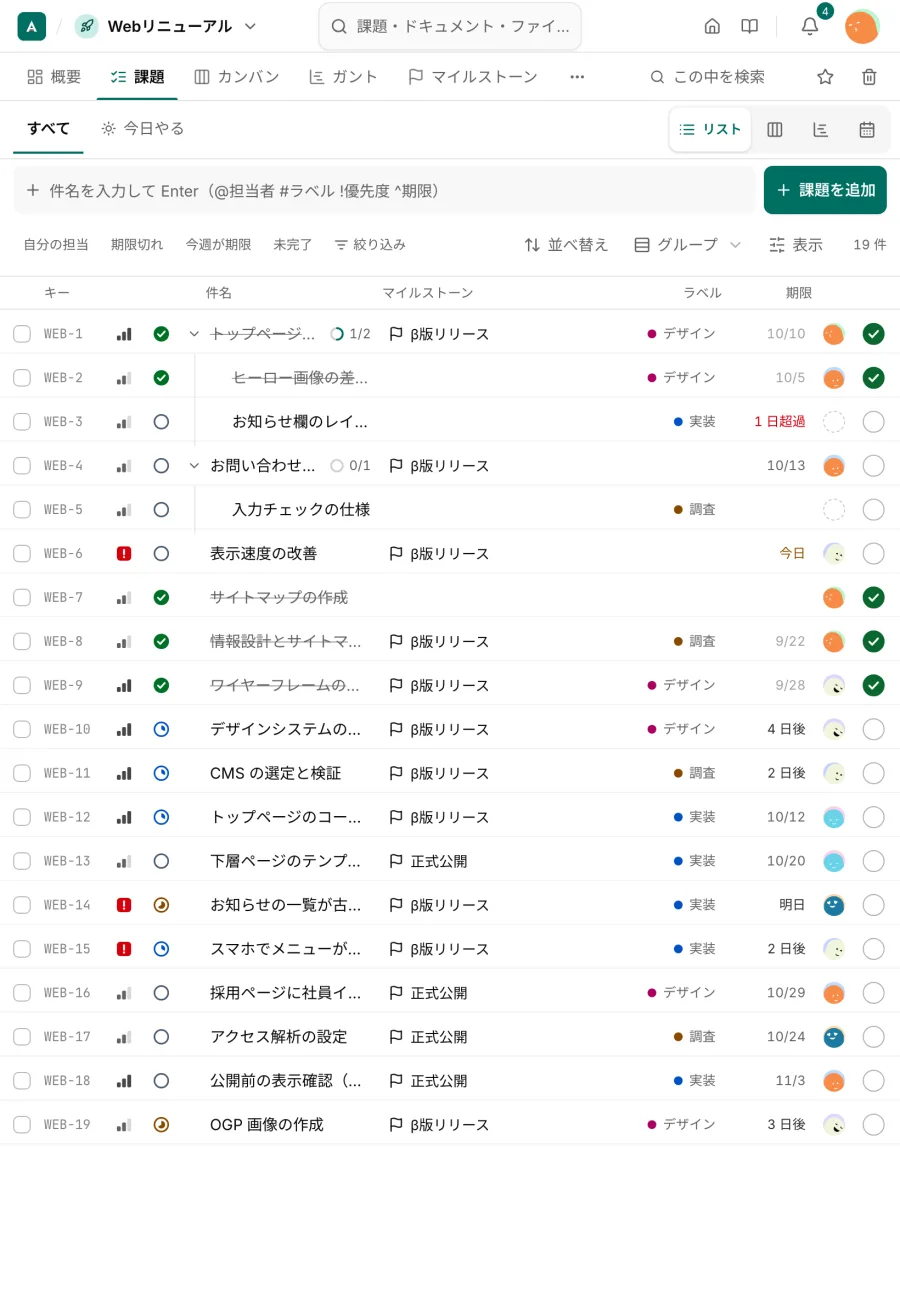This screenshot has height=1296, width=900.
Task: Click urgent priority icon of WEB-6
Action: (x=124, y=553)
